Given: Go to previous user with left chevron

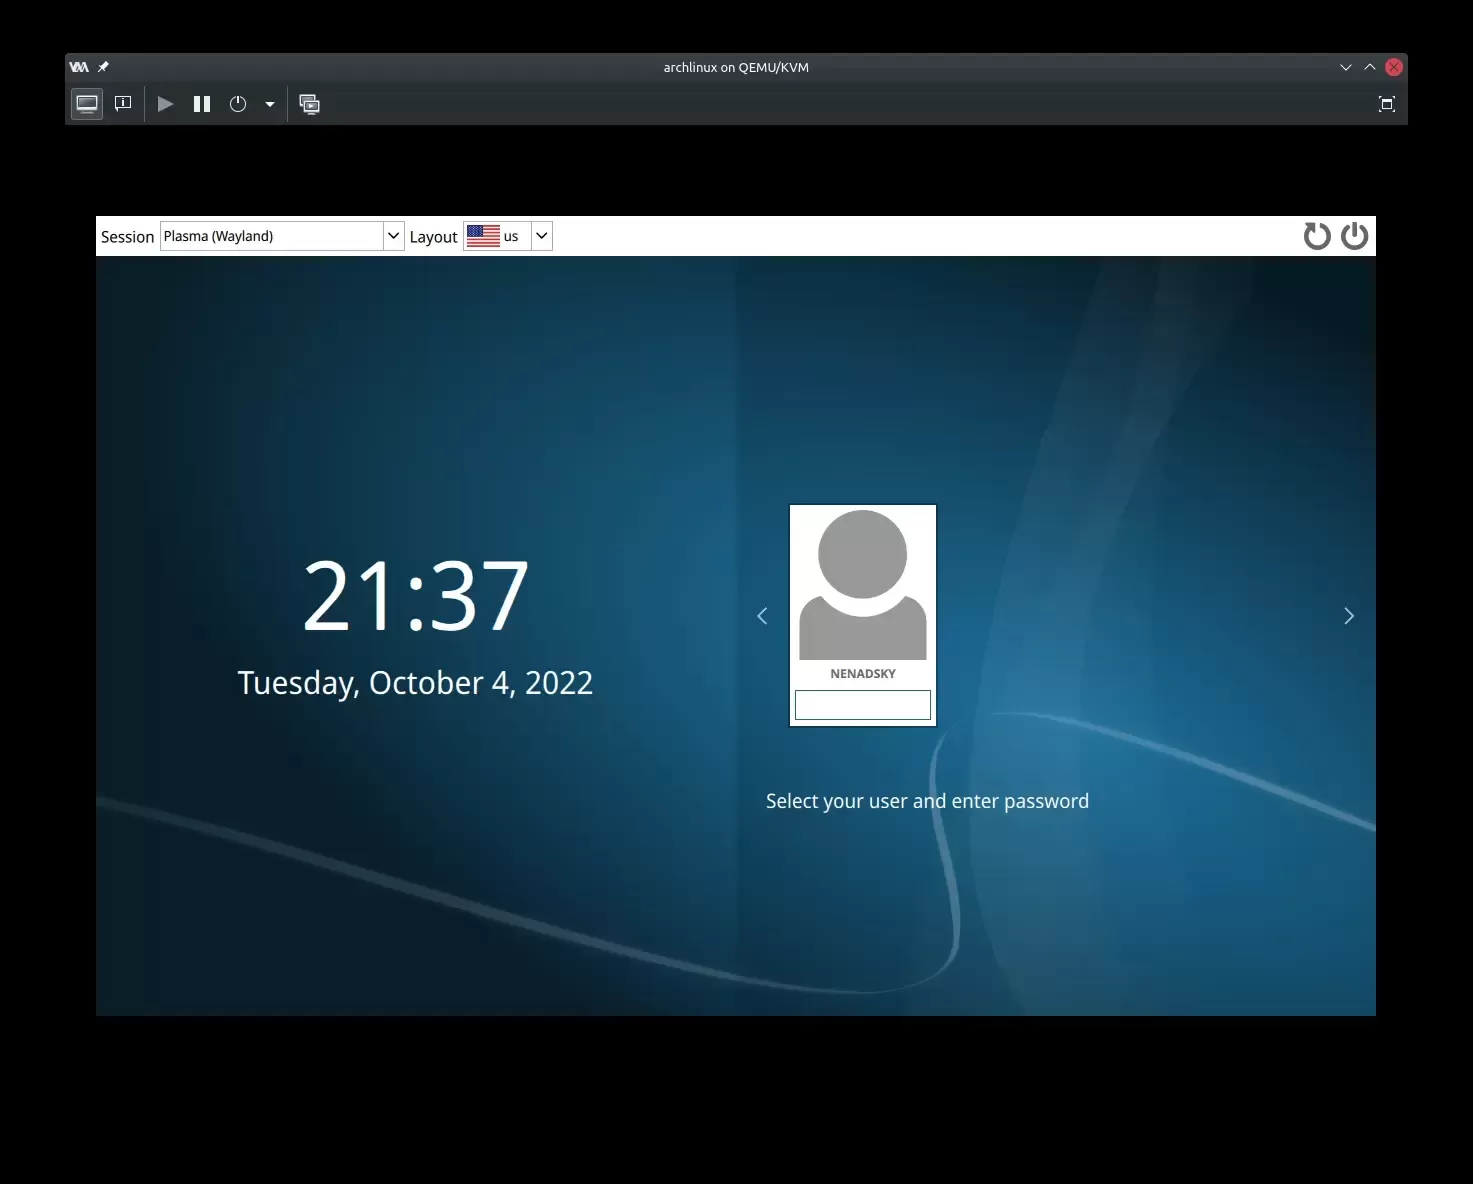Looking at the screenshot, I should coord(762,616).
